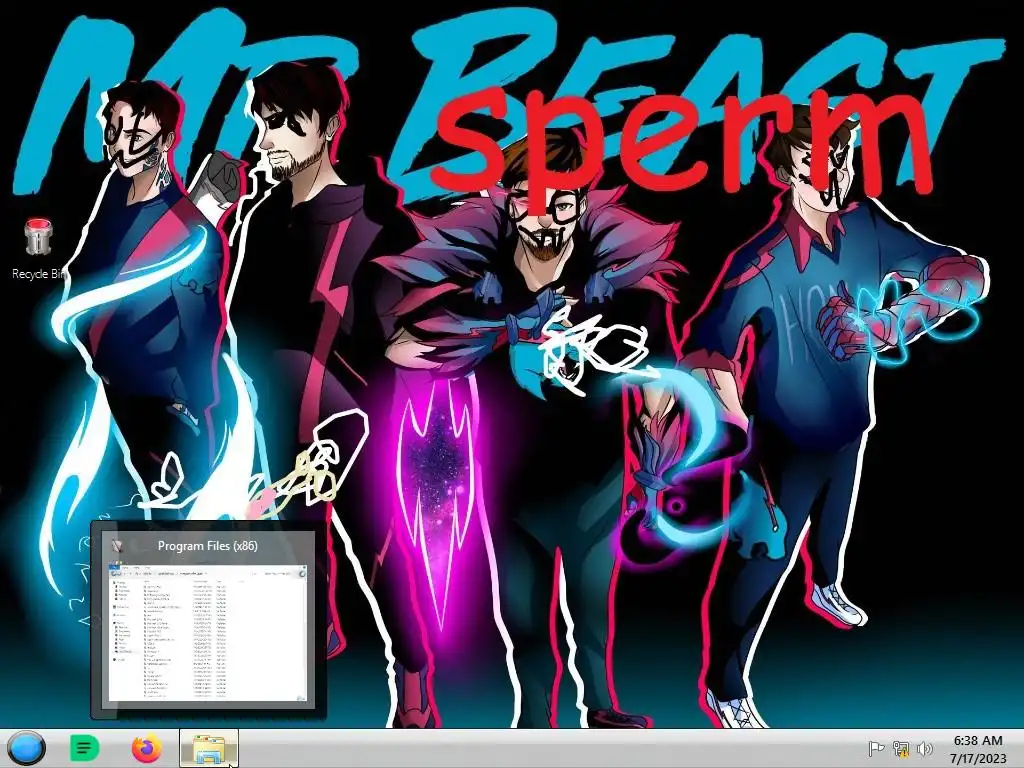Open the Start menu orb
This screenshot has width=1024, height=768.
click(x=27, y=748)
